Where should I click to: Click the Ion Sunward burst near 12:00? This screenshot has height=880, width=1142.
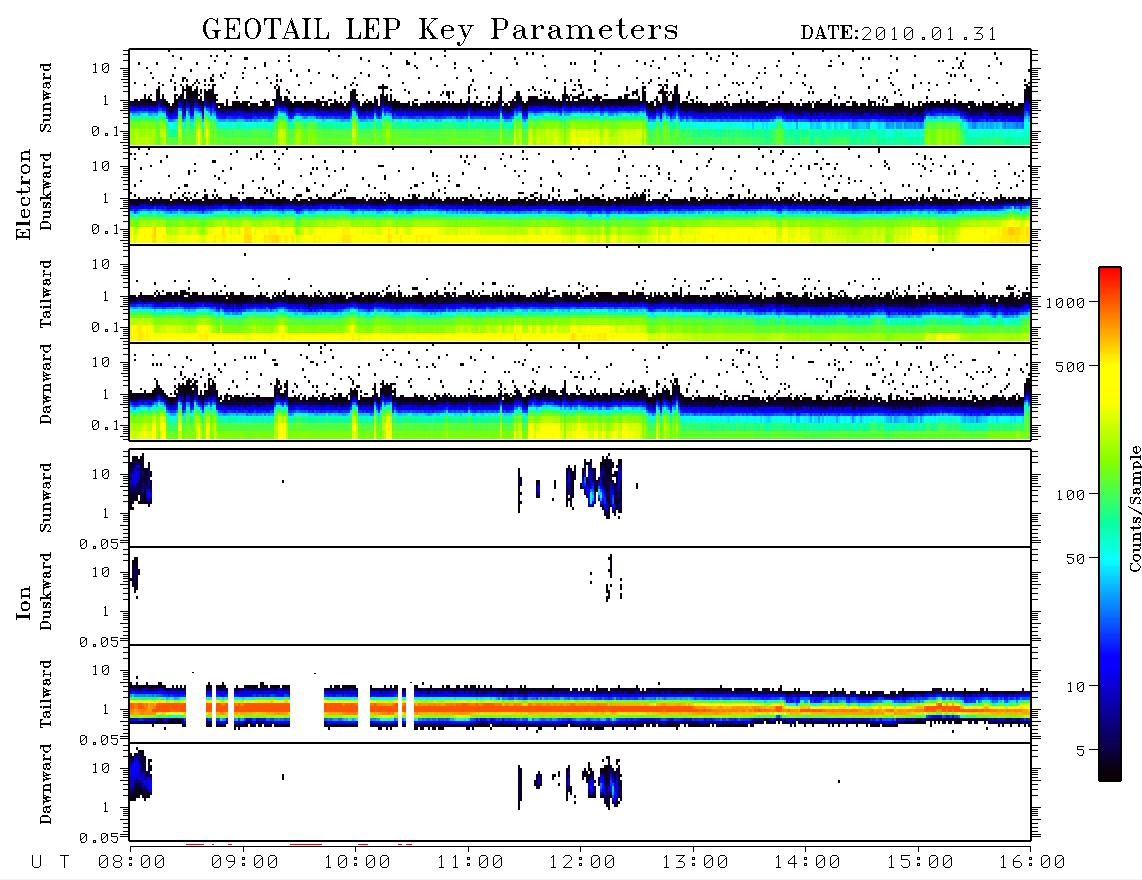(x=602, y=485)
